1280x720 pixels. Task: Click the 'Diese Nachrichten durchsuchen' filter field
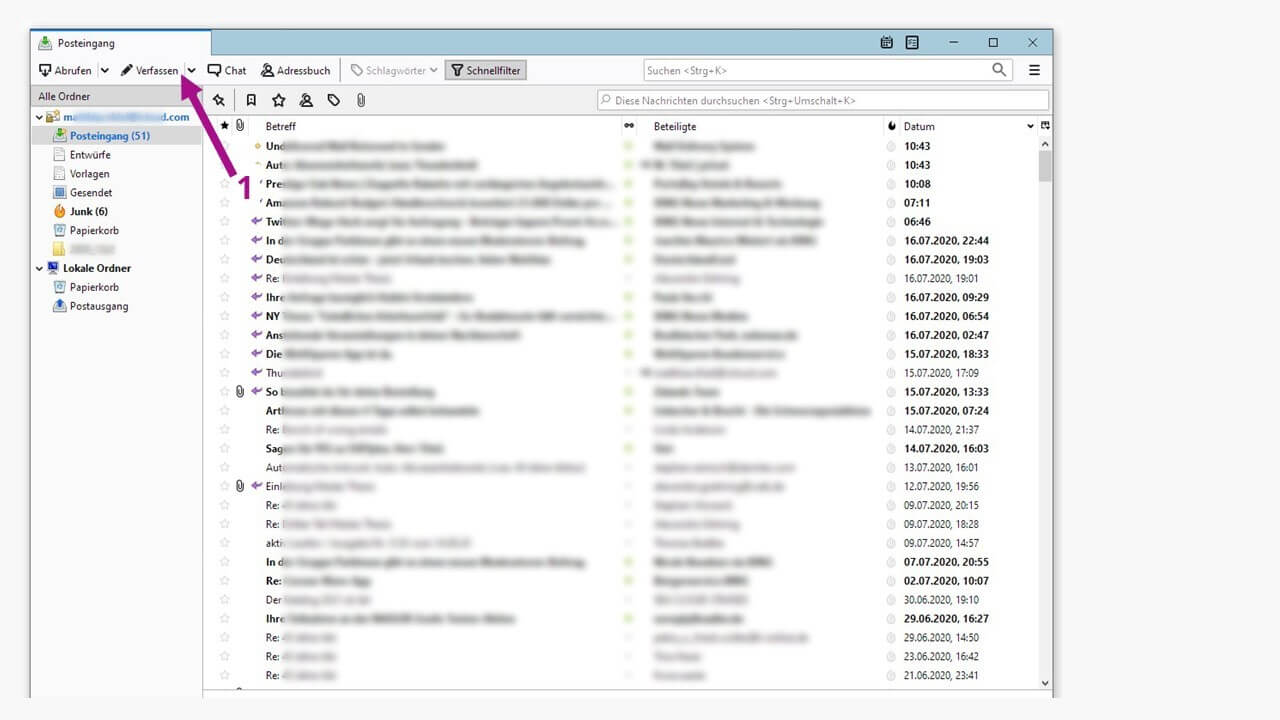coord(823,100)
